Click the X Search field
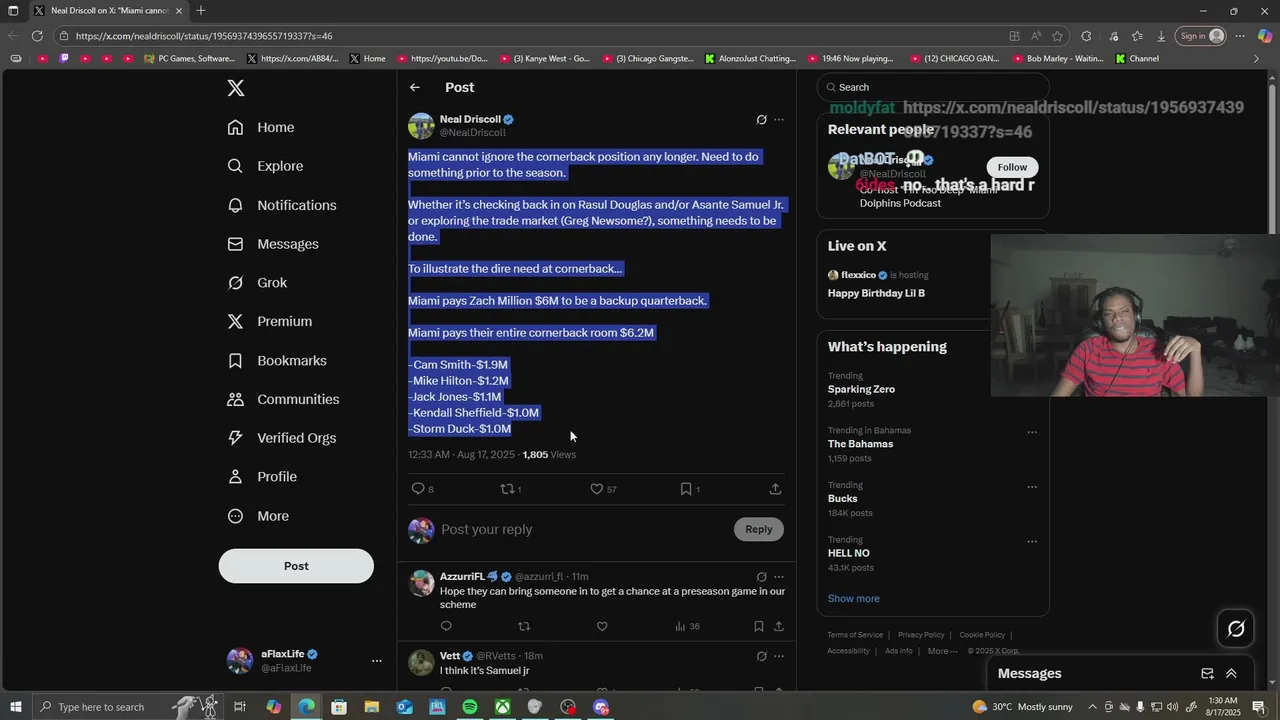This screenshot has width=1280, height=720. pyautogui.click(x=933, y=87)
